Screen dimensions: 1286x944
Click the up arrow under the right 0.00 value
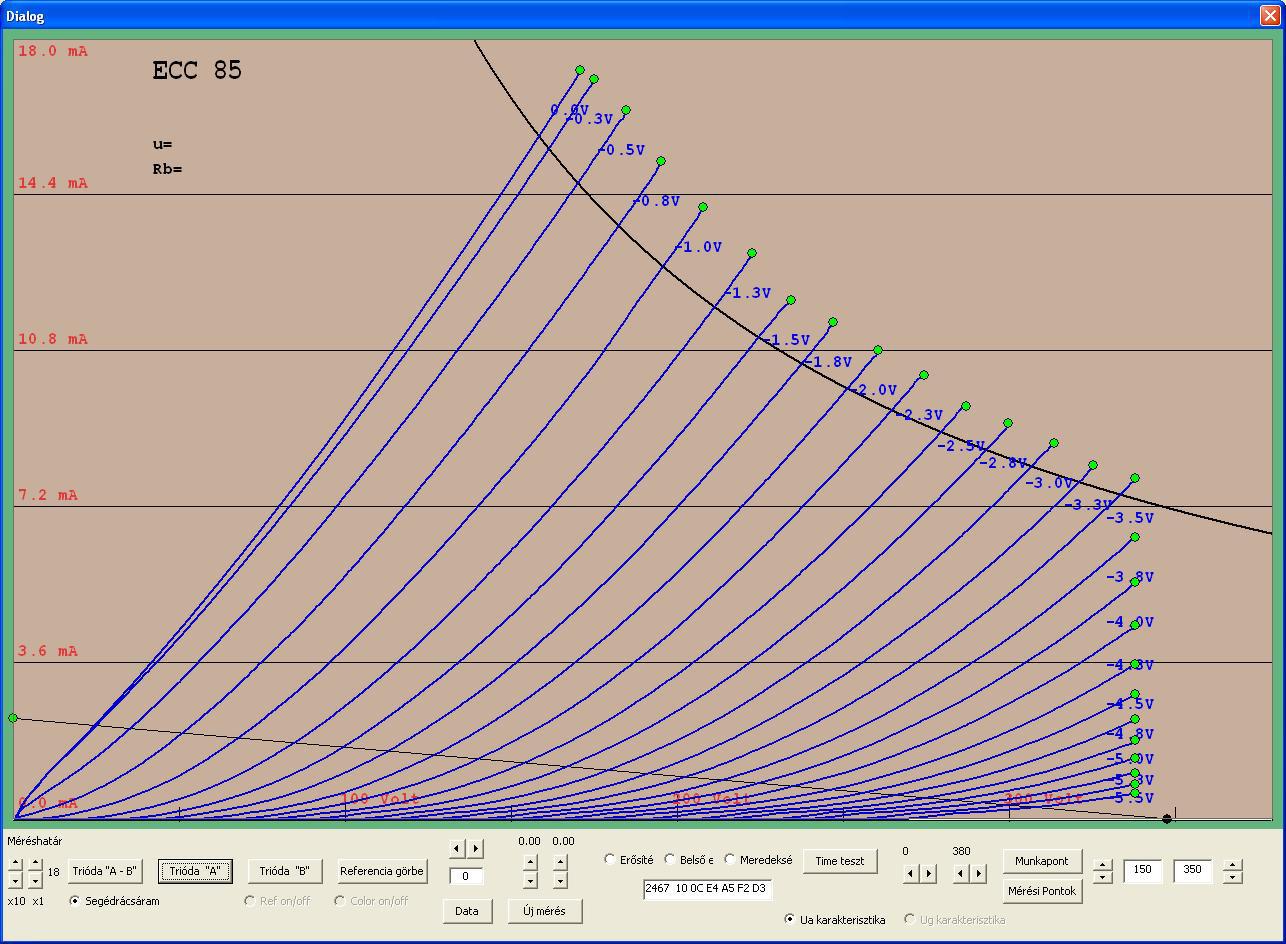click(x=560, y=862)
